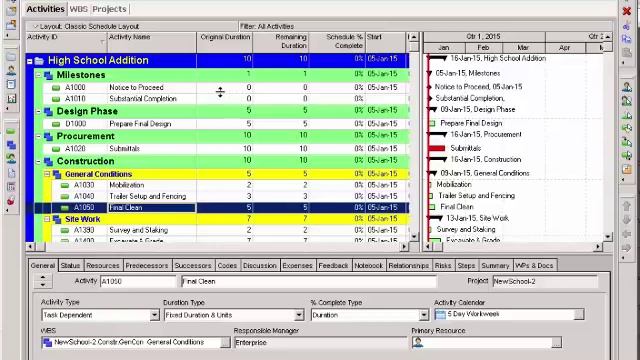Sort by Activity ID column header
Image resolution: width=640 pixels, height=360 pixels.
tap(66, 42)
